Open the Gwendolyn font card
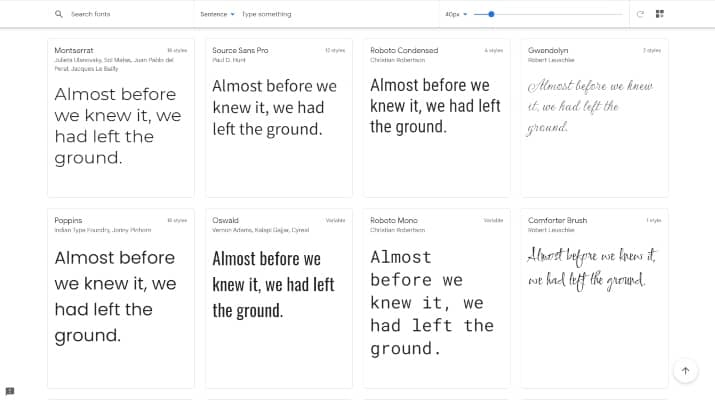This screenshot has width=715, height=400. [595, 118]
